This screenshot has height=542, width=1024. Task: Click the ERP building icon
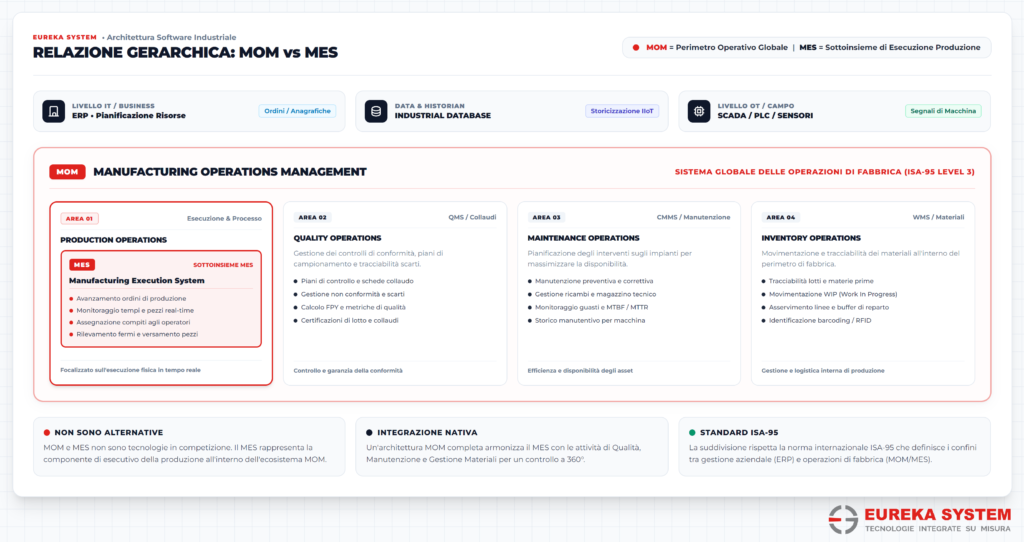click(54, 111)
